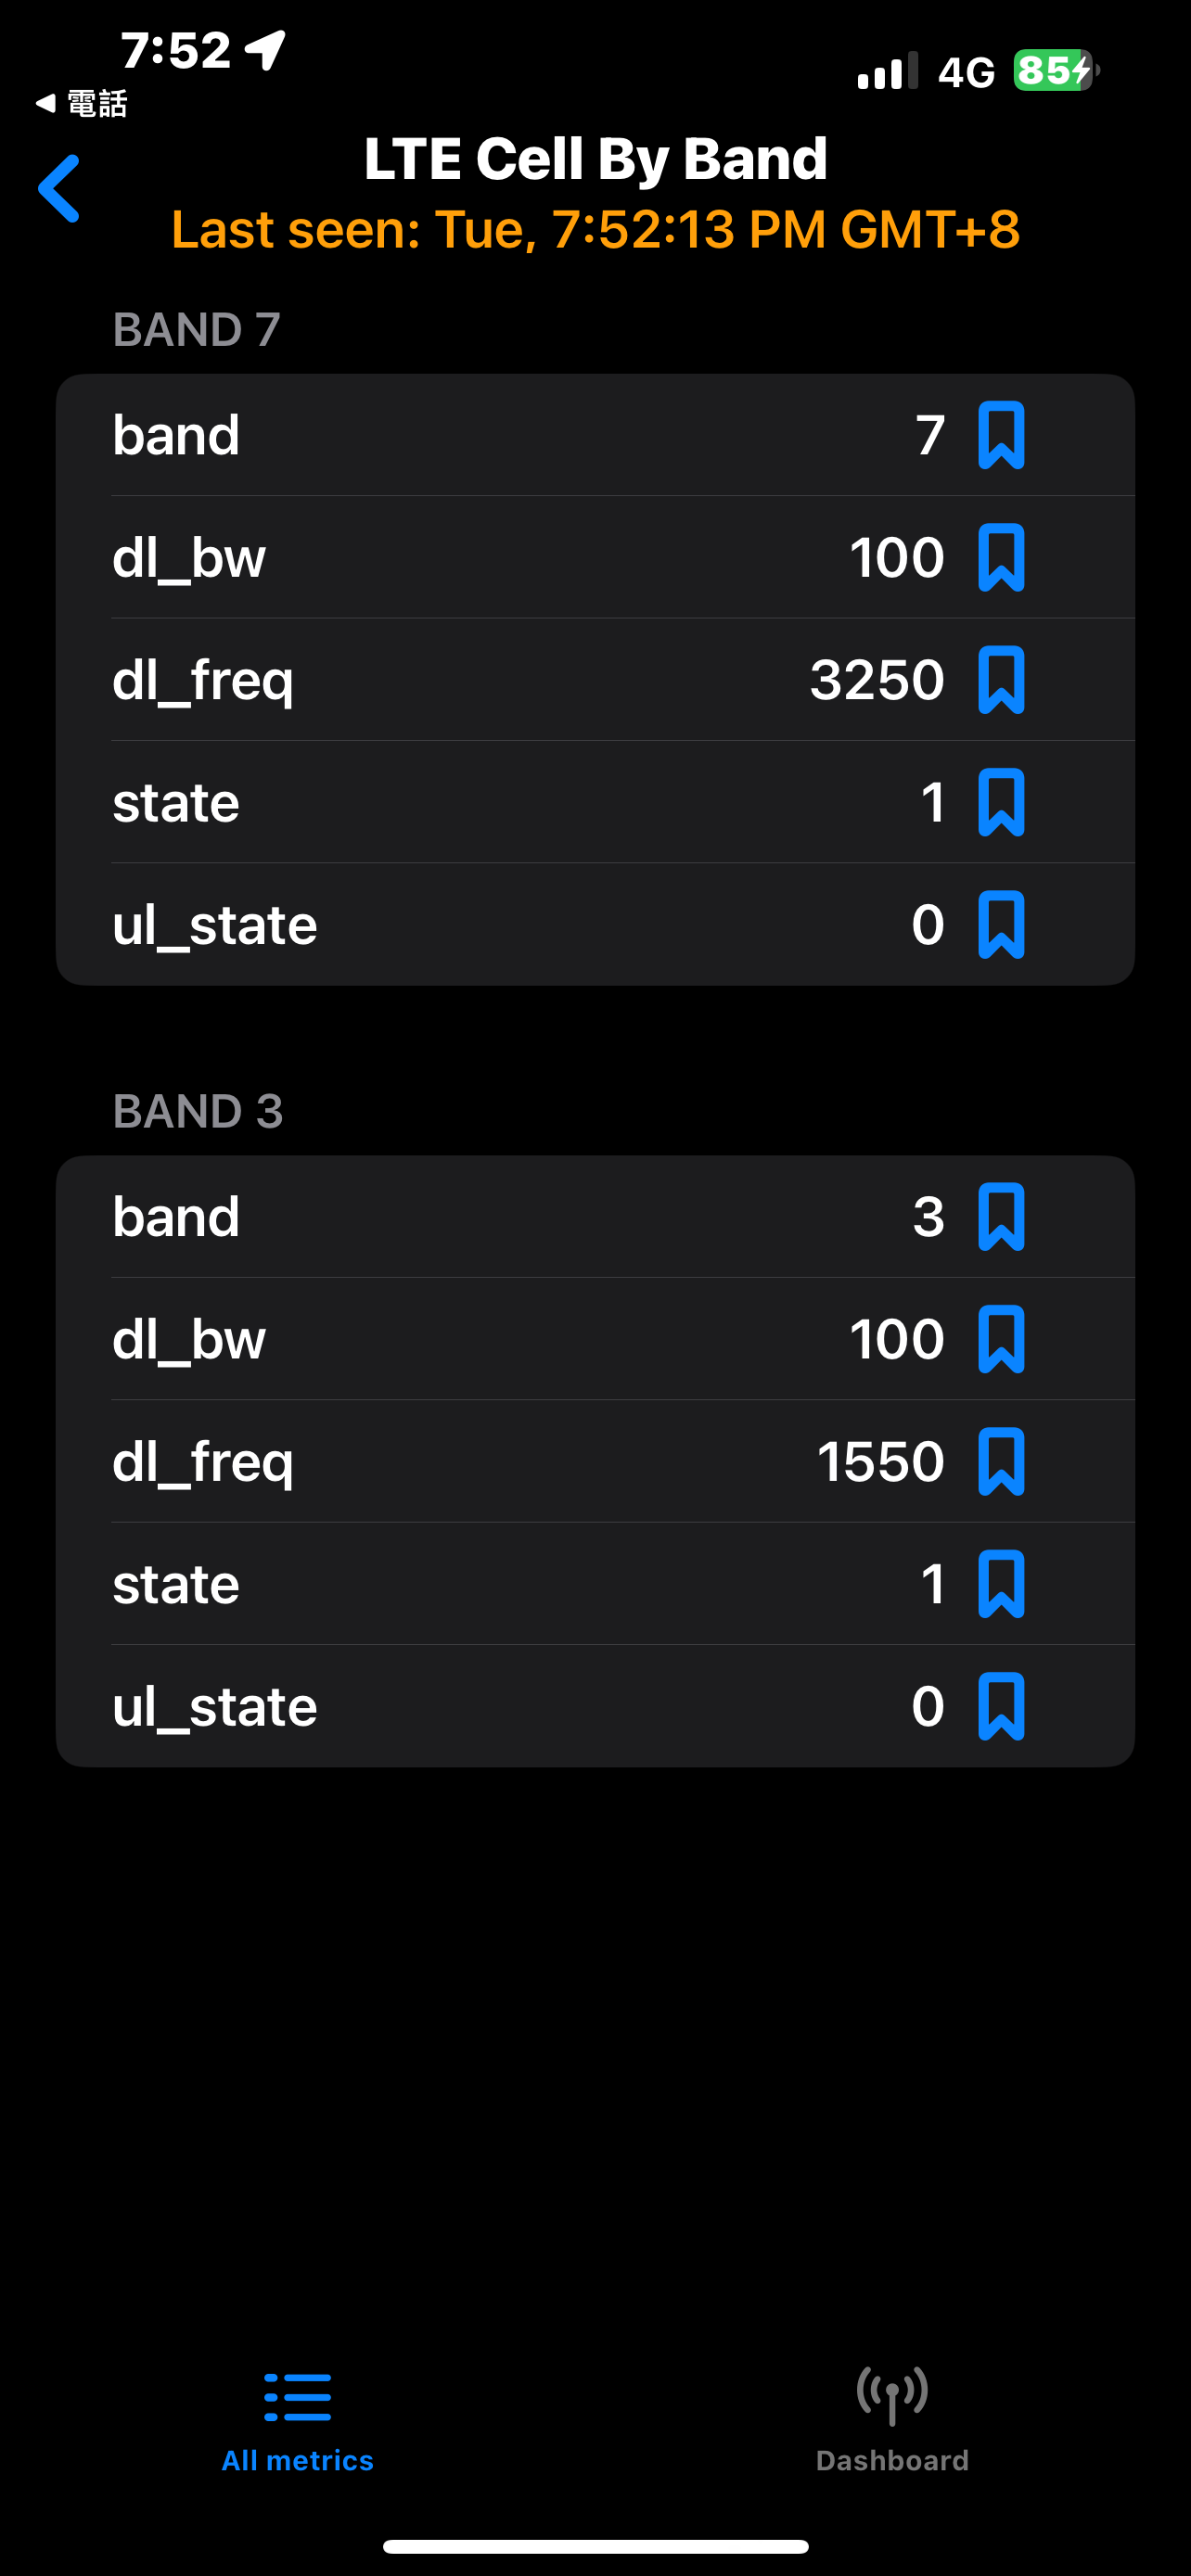Image resolution: width=1191 pixels, height=2576 pixels.
Task: Toggle bookmark for Band 7 dl_freq 3250
Action: tap(1001, 680)
